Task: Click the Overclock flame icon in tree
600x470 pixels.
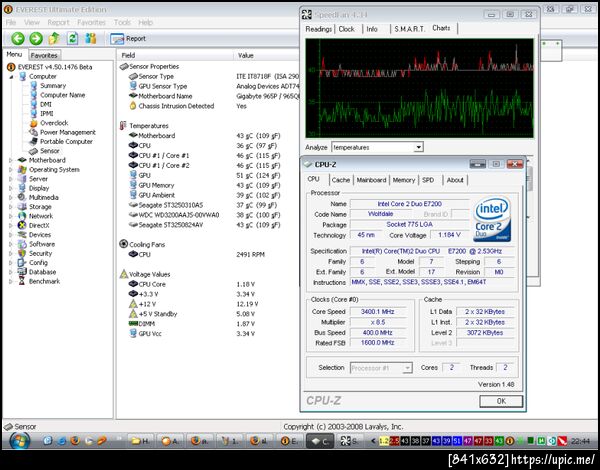Action: [x=34, y=123]
